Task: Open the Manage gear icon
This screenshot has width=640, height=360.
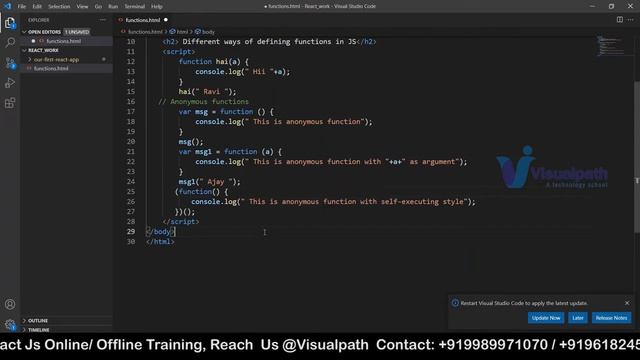Action: click(x=10, y=325)
